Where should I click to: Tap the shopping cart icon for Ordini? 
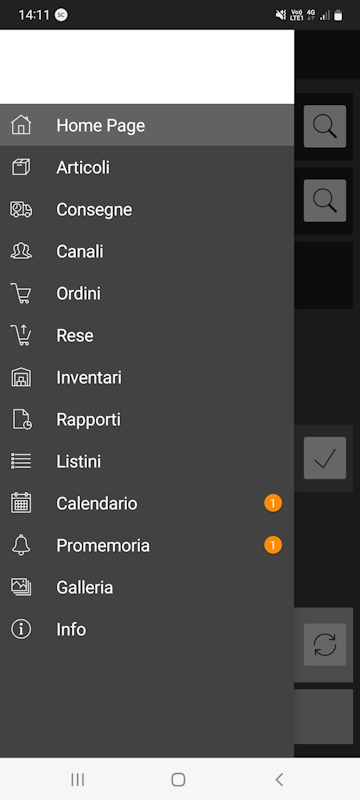pos(21,293)
